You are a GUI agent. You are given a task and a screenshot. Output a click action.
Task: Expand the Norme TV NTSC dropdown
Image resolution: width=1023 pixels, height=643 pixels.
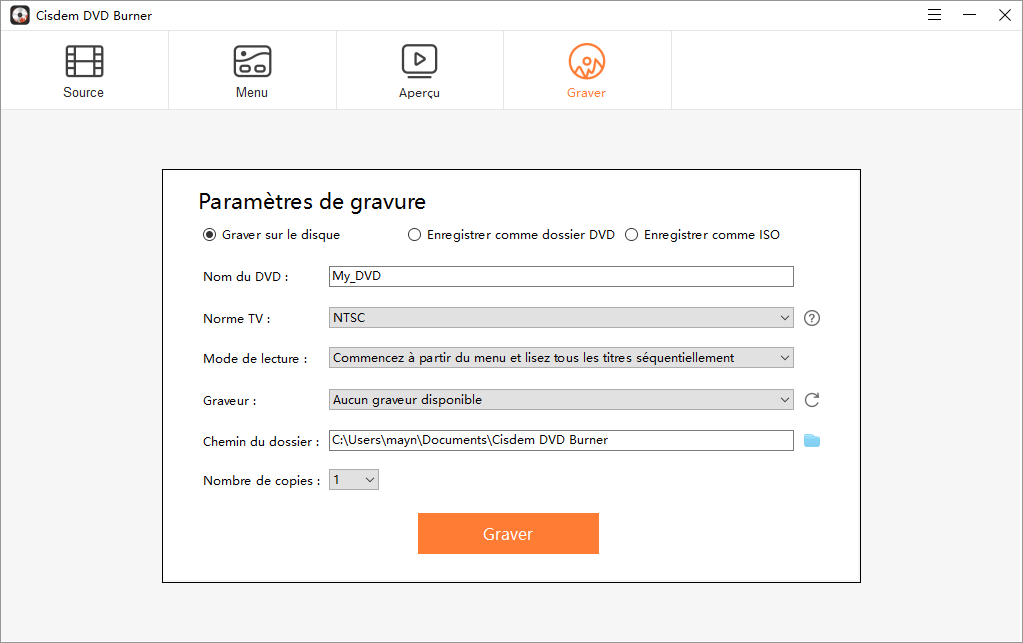tap(561, 318)
